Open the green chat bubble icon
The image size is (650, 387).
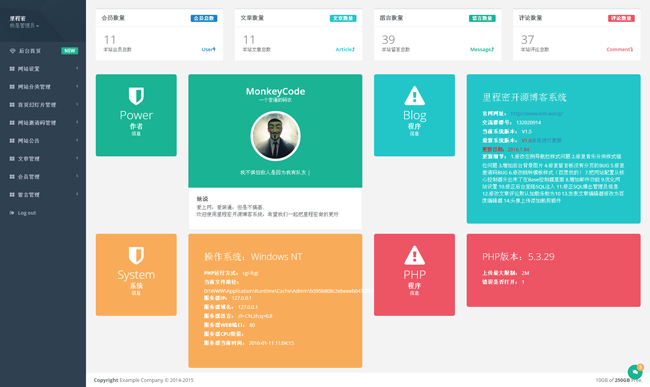pyautogui.click(x=635, y=372)
